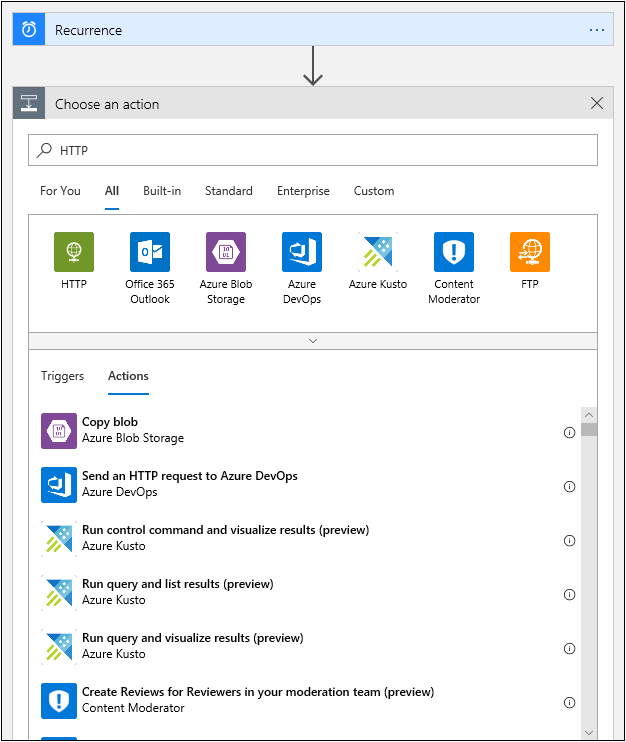Select the All tab
The image size is (626, 742).
tap(112, 191)
